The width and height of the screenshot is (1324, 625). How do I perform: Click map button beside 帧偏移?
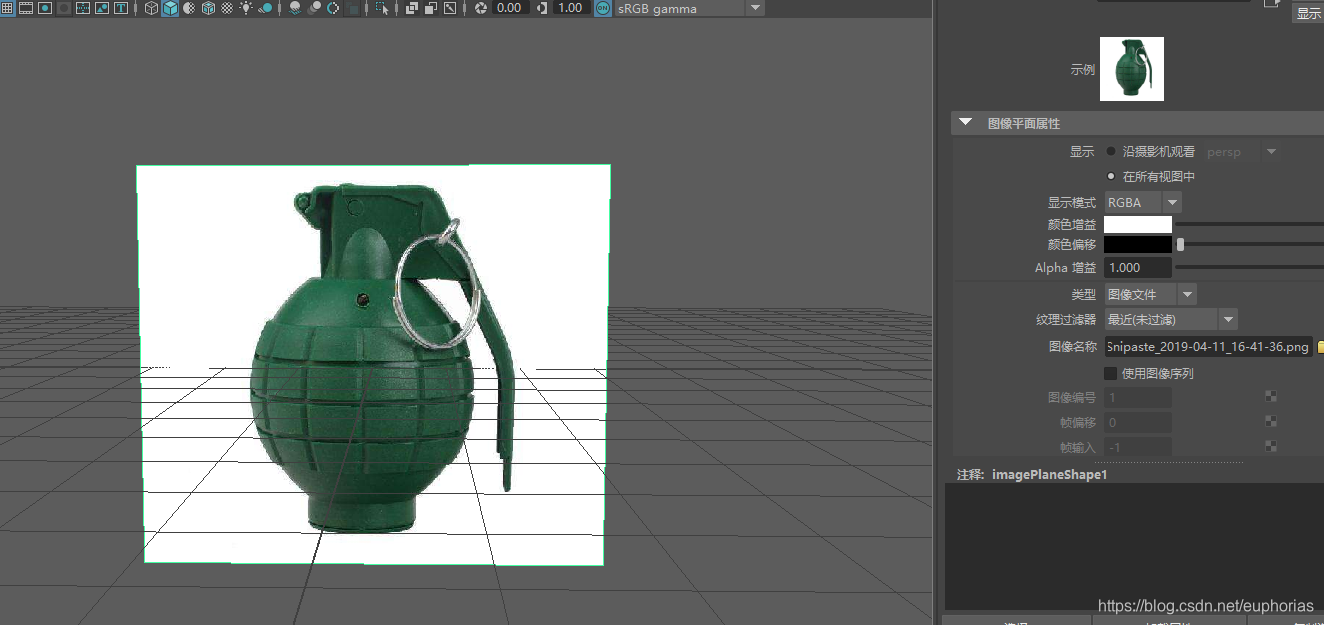[x=1271, y=422]
